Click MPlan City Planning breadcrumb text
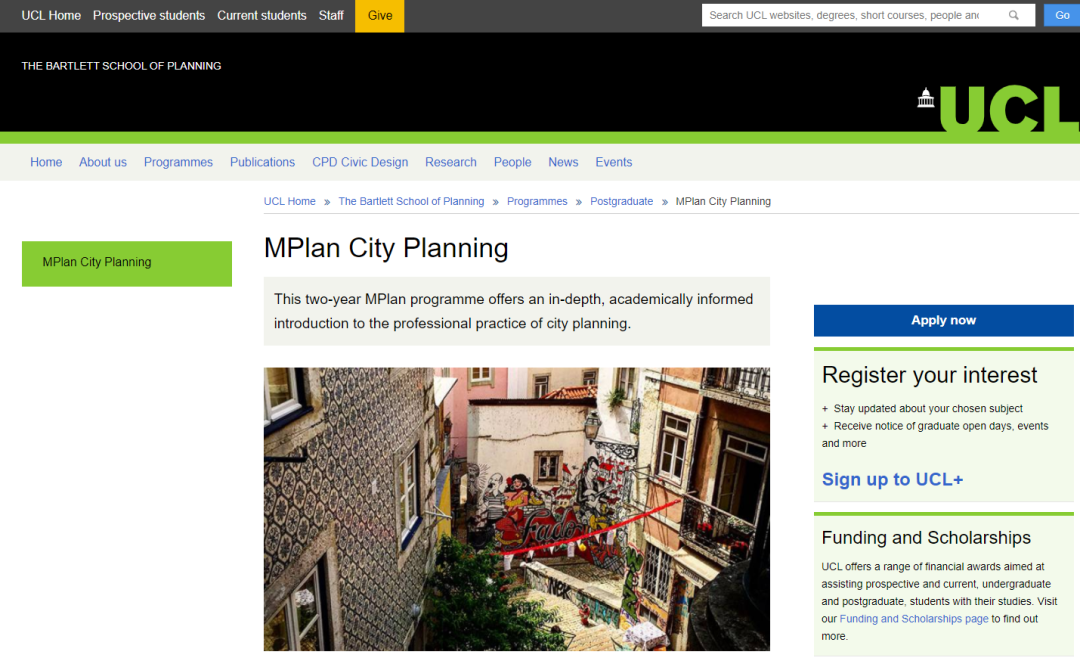The width and height of the screenshot is (1080, 664). (x=723, y=201)
